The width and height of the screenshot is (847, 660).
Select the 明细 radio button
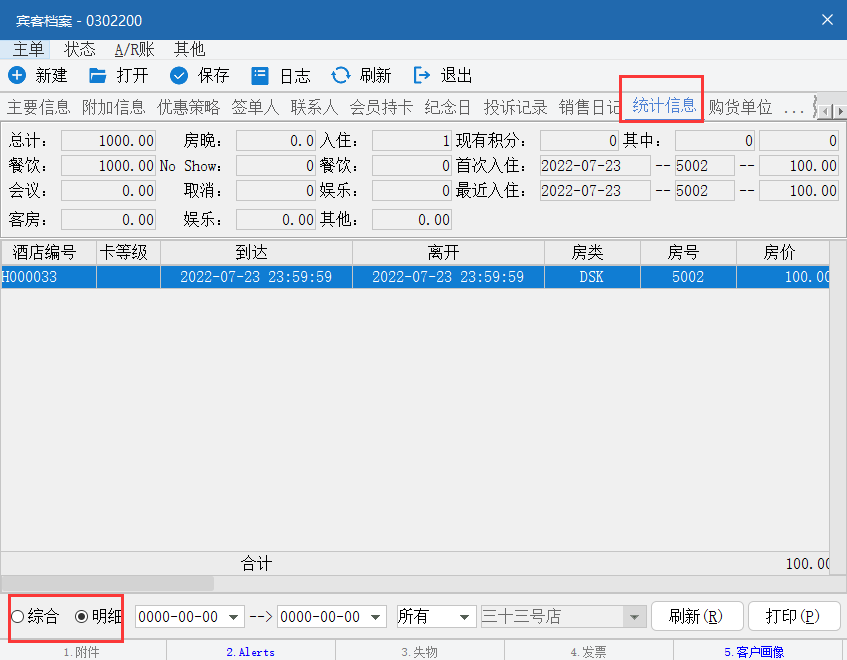coord(82,616)
